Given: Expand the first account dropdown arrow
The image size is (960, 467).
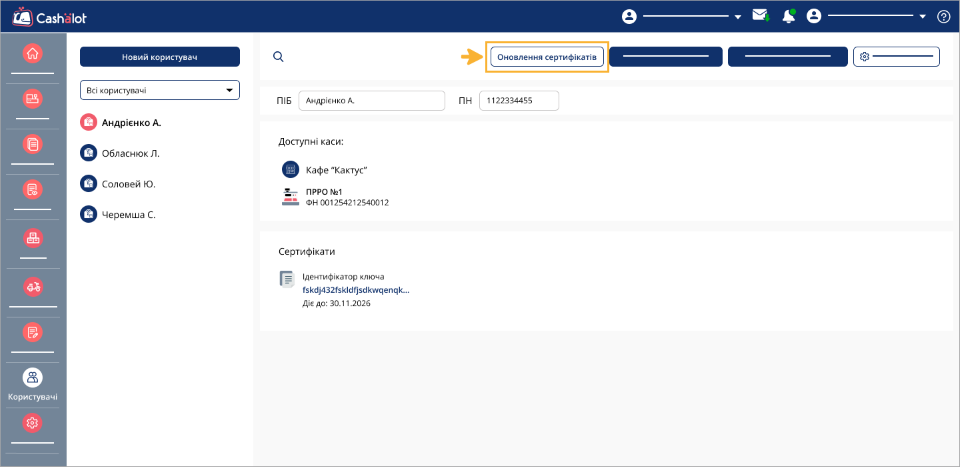Looking at the screenshot, I should coord(738,17).
